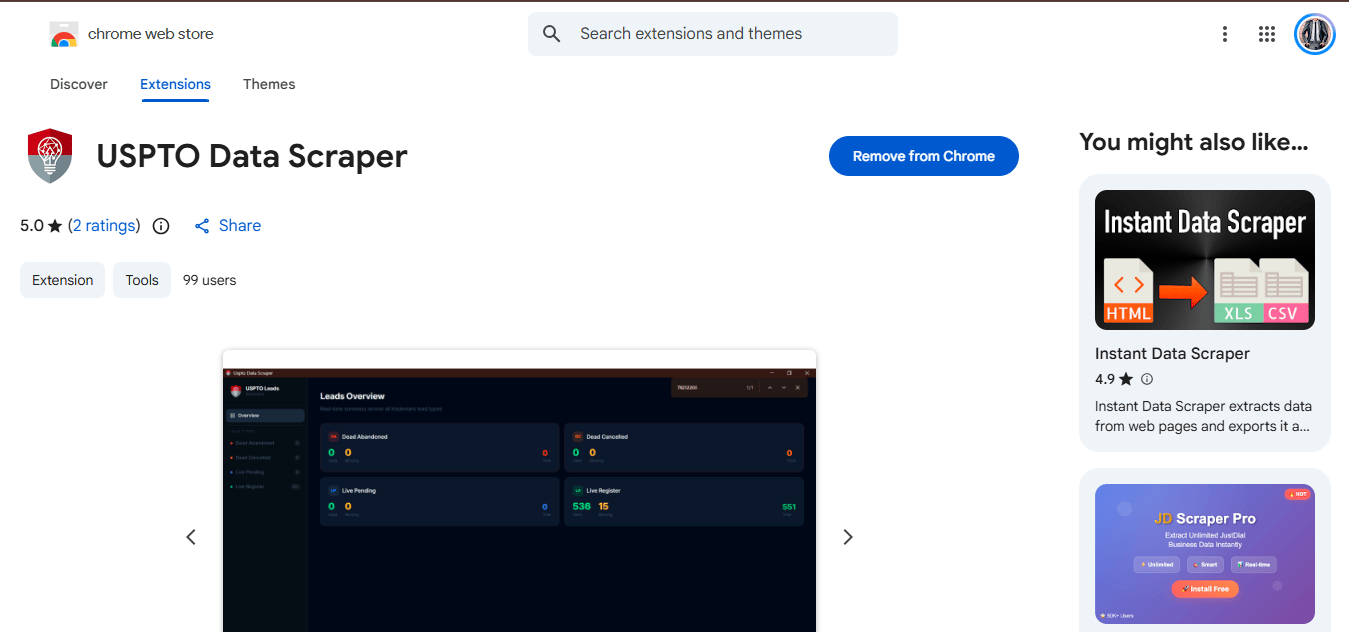Click the Share link
Image resolution: width=1349 pixels, height=632 pixels.
pos(227,226)
